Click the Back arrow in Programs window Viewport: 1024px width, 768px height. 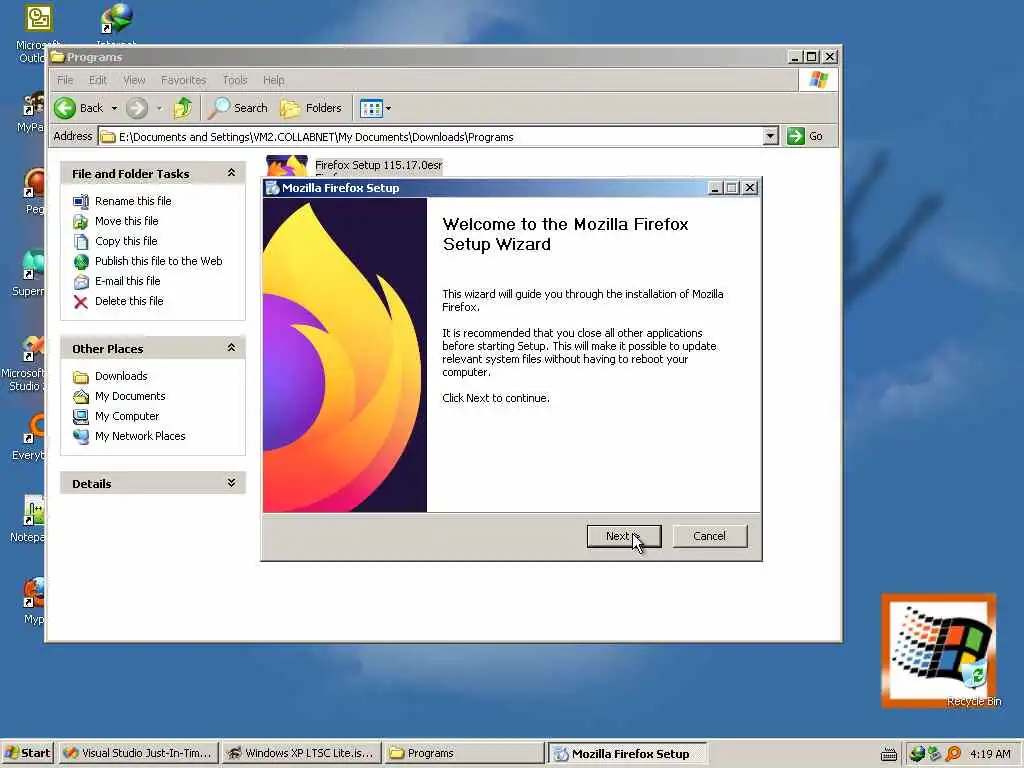(65, 108)
